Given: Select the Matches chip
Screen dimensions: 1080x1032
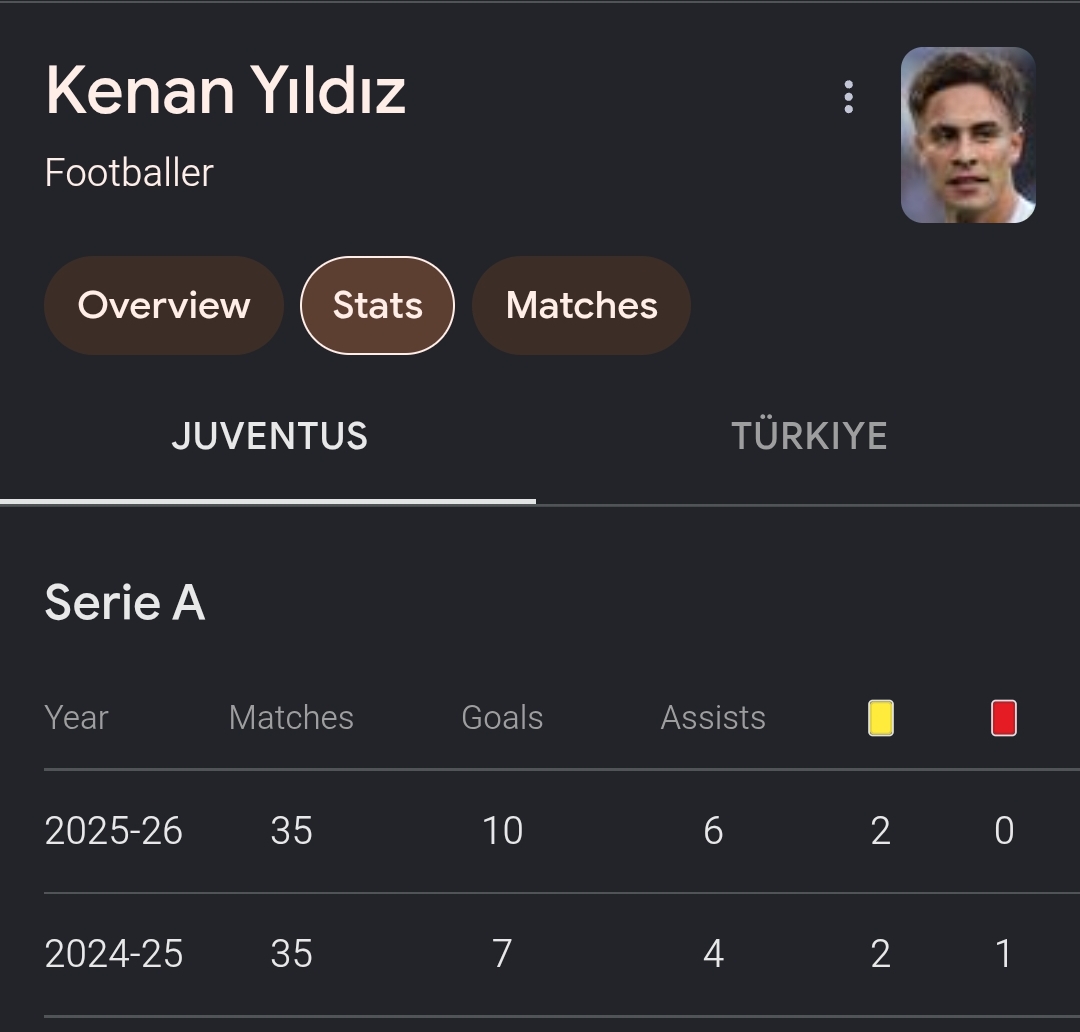Looking at the screenshot, I should pos(581,305).
